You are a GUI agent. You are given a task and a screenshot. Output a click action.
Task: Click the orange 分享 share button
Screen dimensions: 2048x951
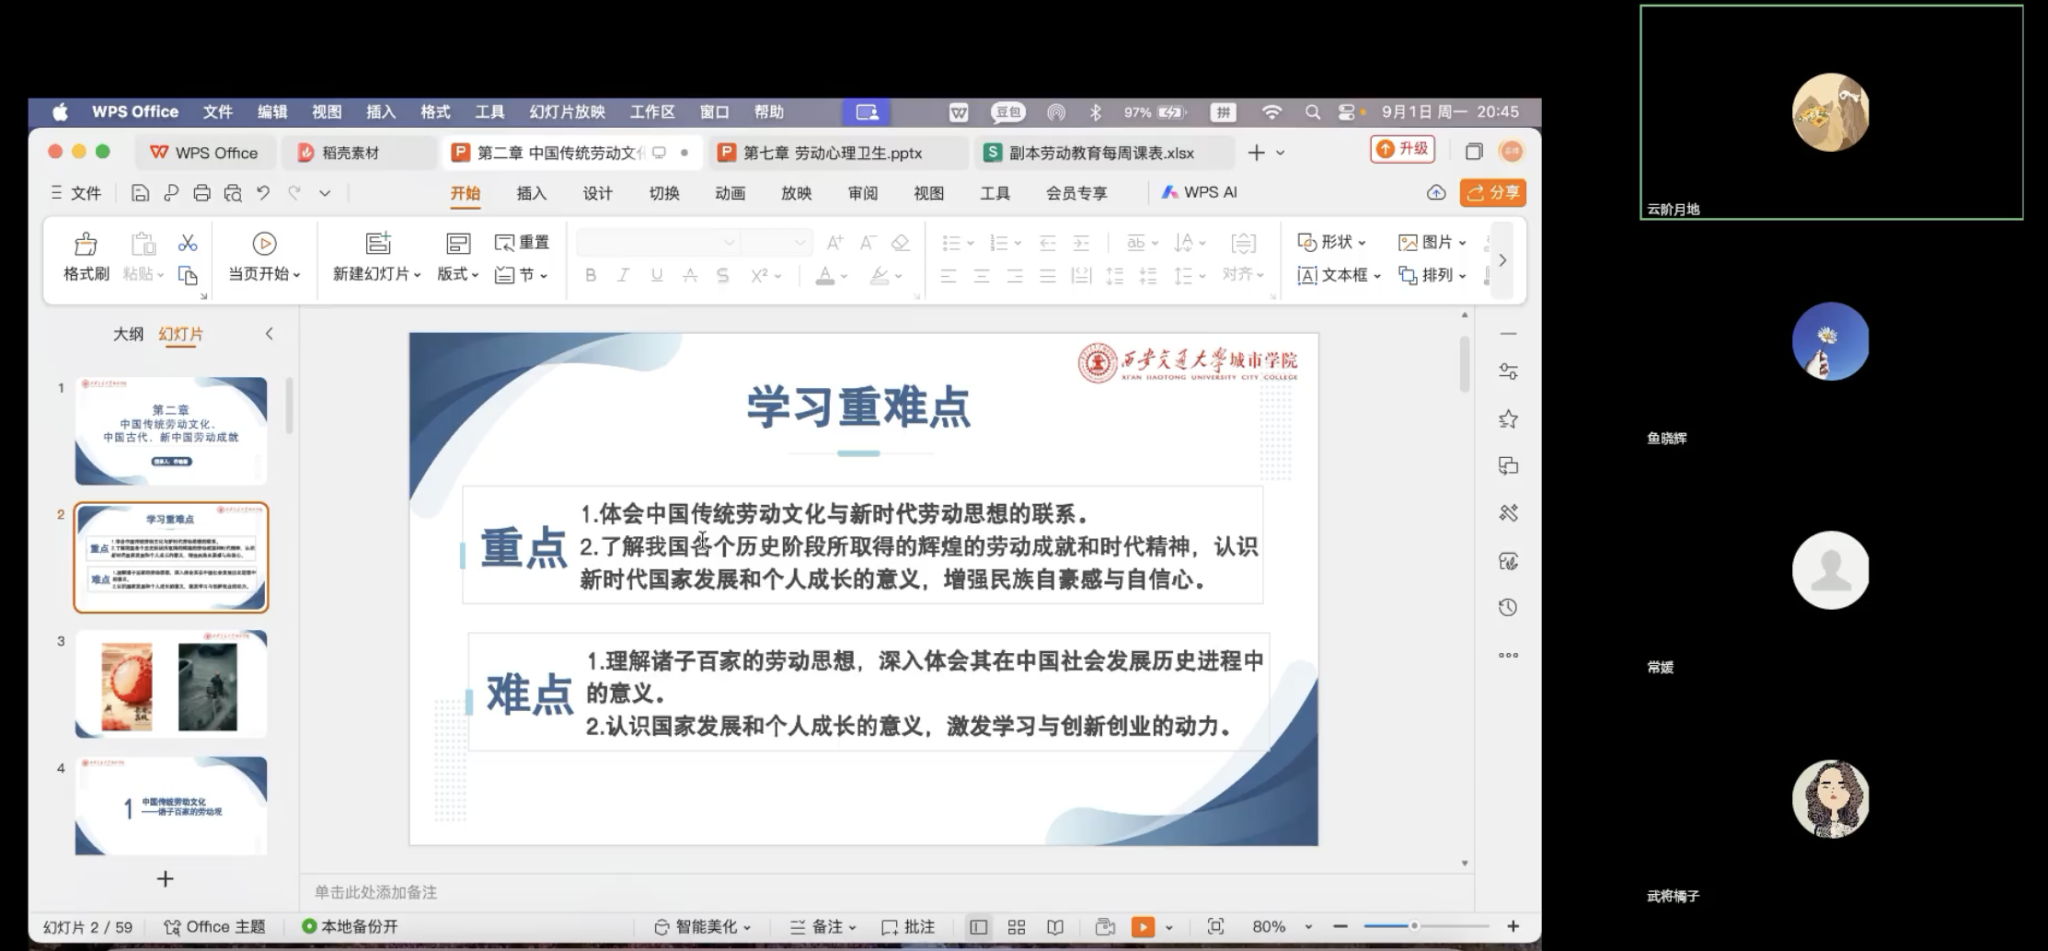1492,193
